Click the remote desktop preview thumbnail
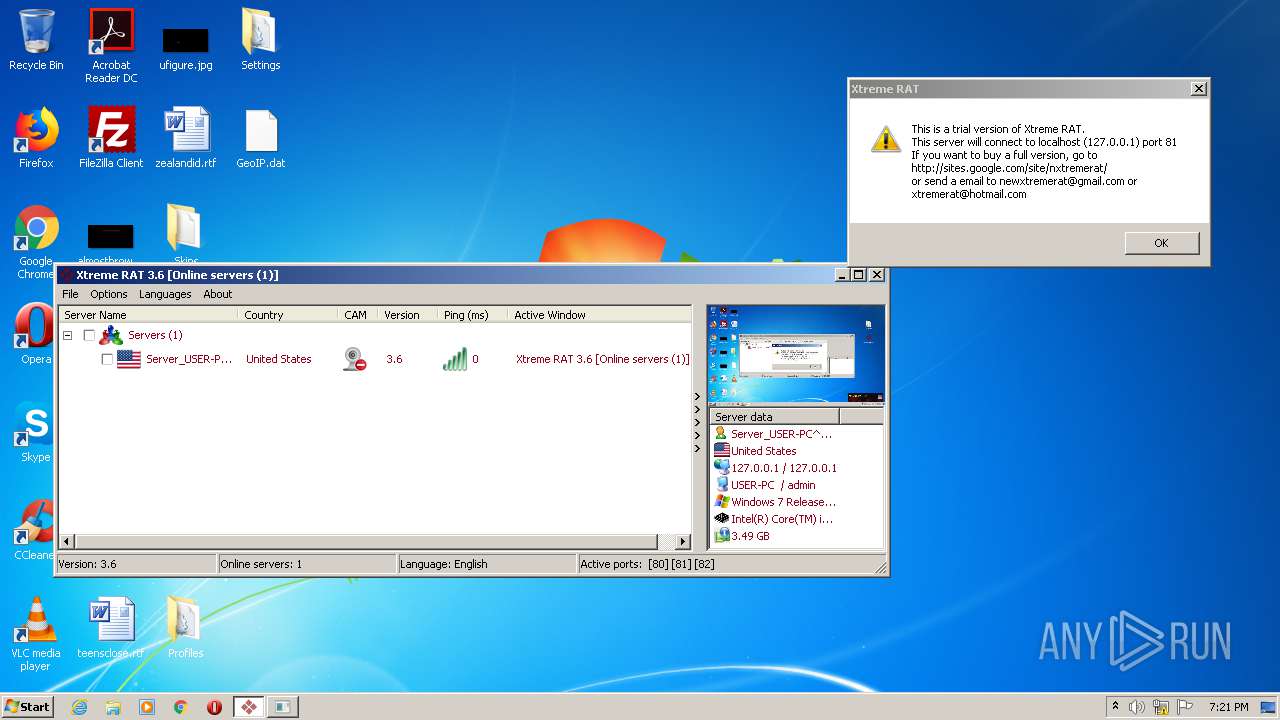 pyautogui.click(x=796, y=353)
